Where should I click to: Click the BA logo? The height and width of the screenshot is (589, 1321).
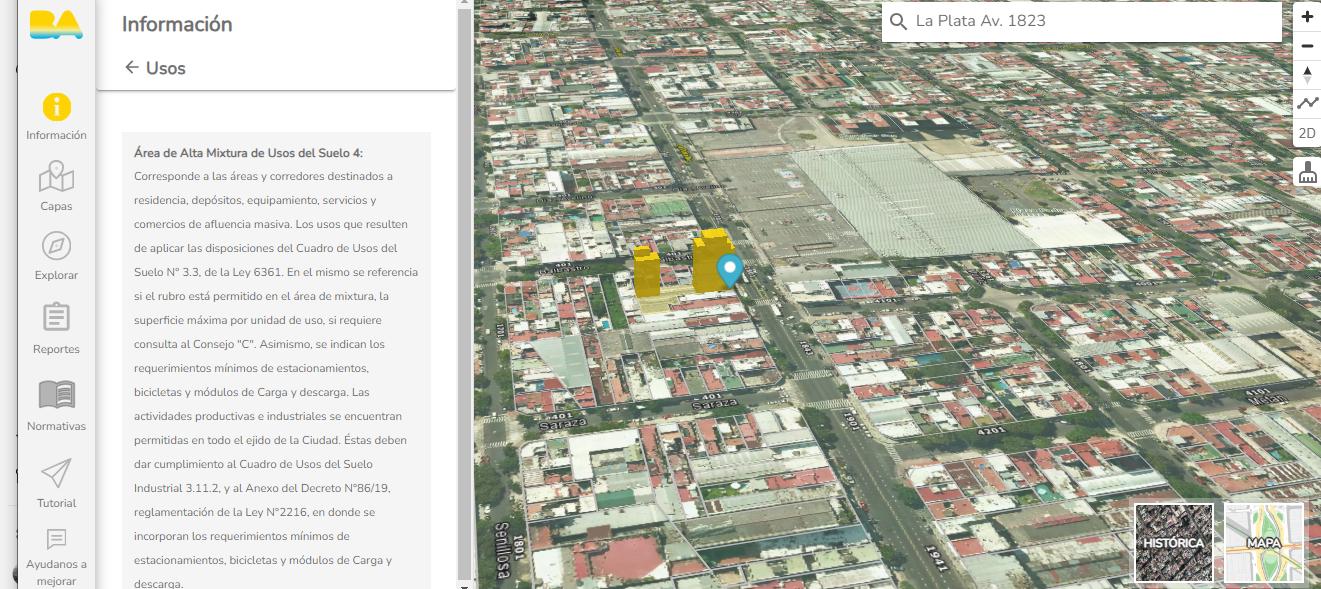point(56,24)
